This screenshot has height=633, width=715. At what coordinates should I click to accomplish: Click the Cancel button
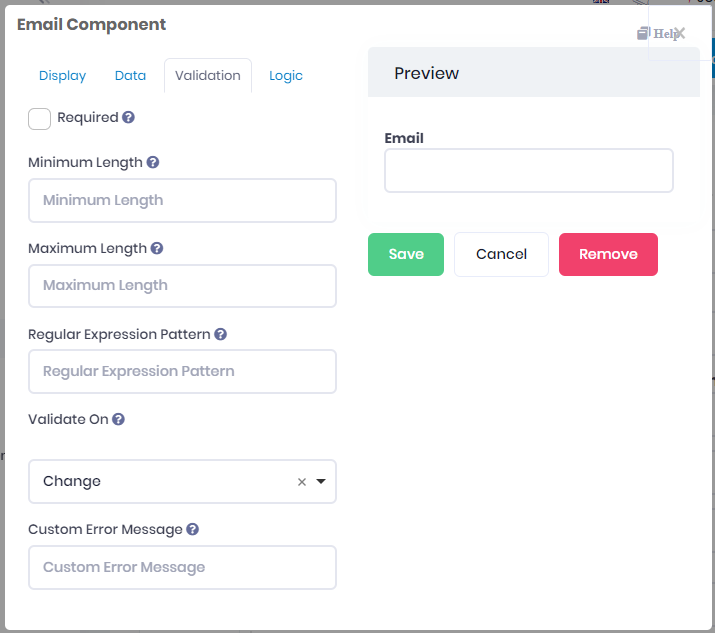point(501,254)
